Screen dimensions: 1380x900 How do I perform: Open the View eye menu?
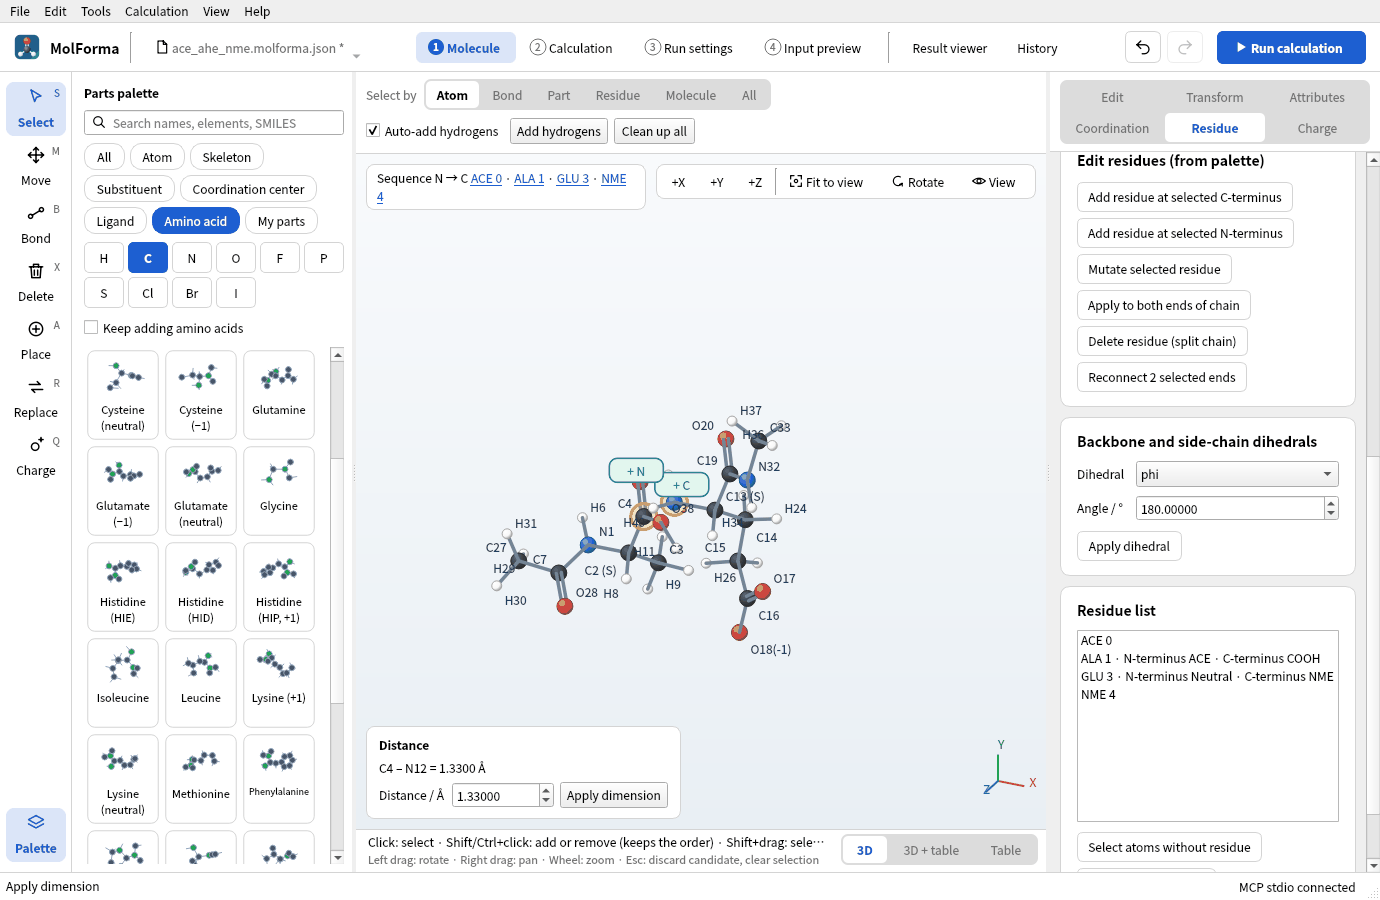[x=993, y=182]
